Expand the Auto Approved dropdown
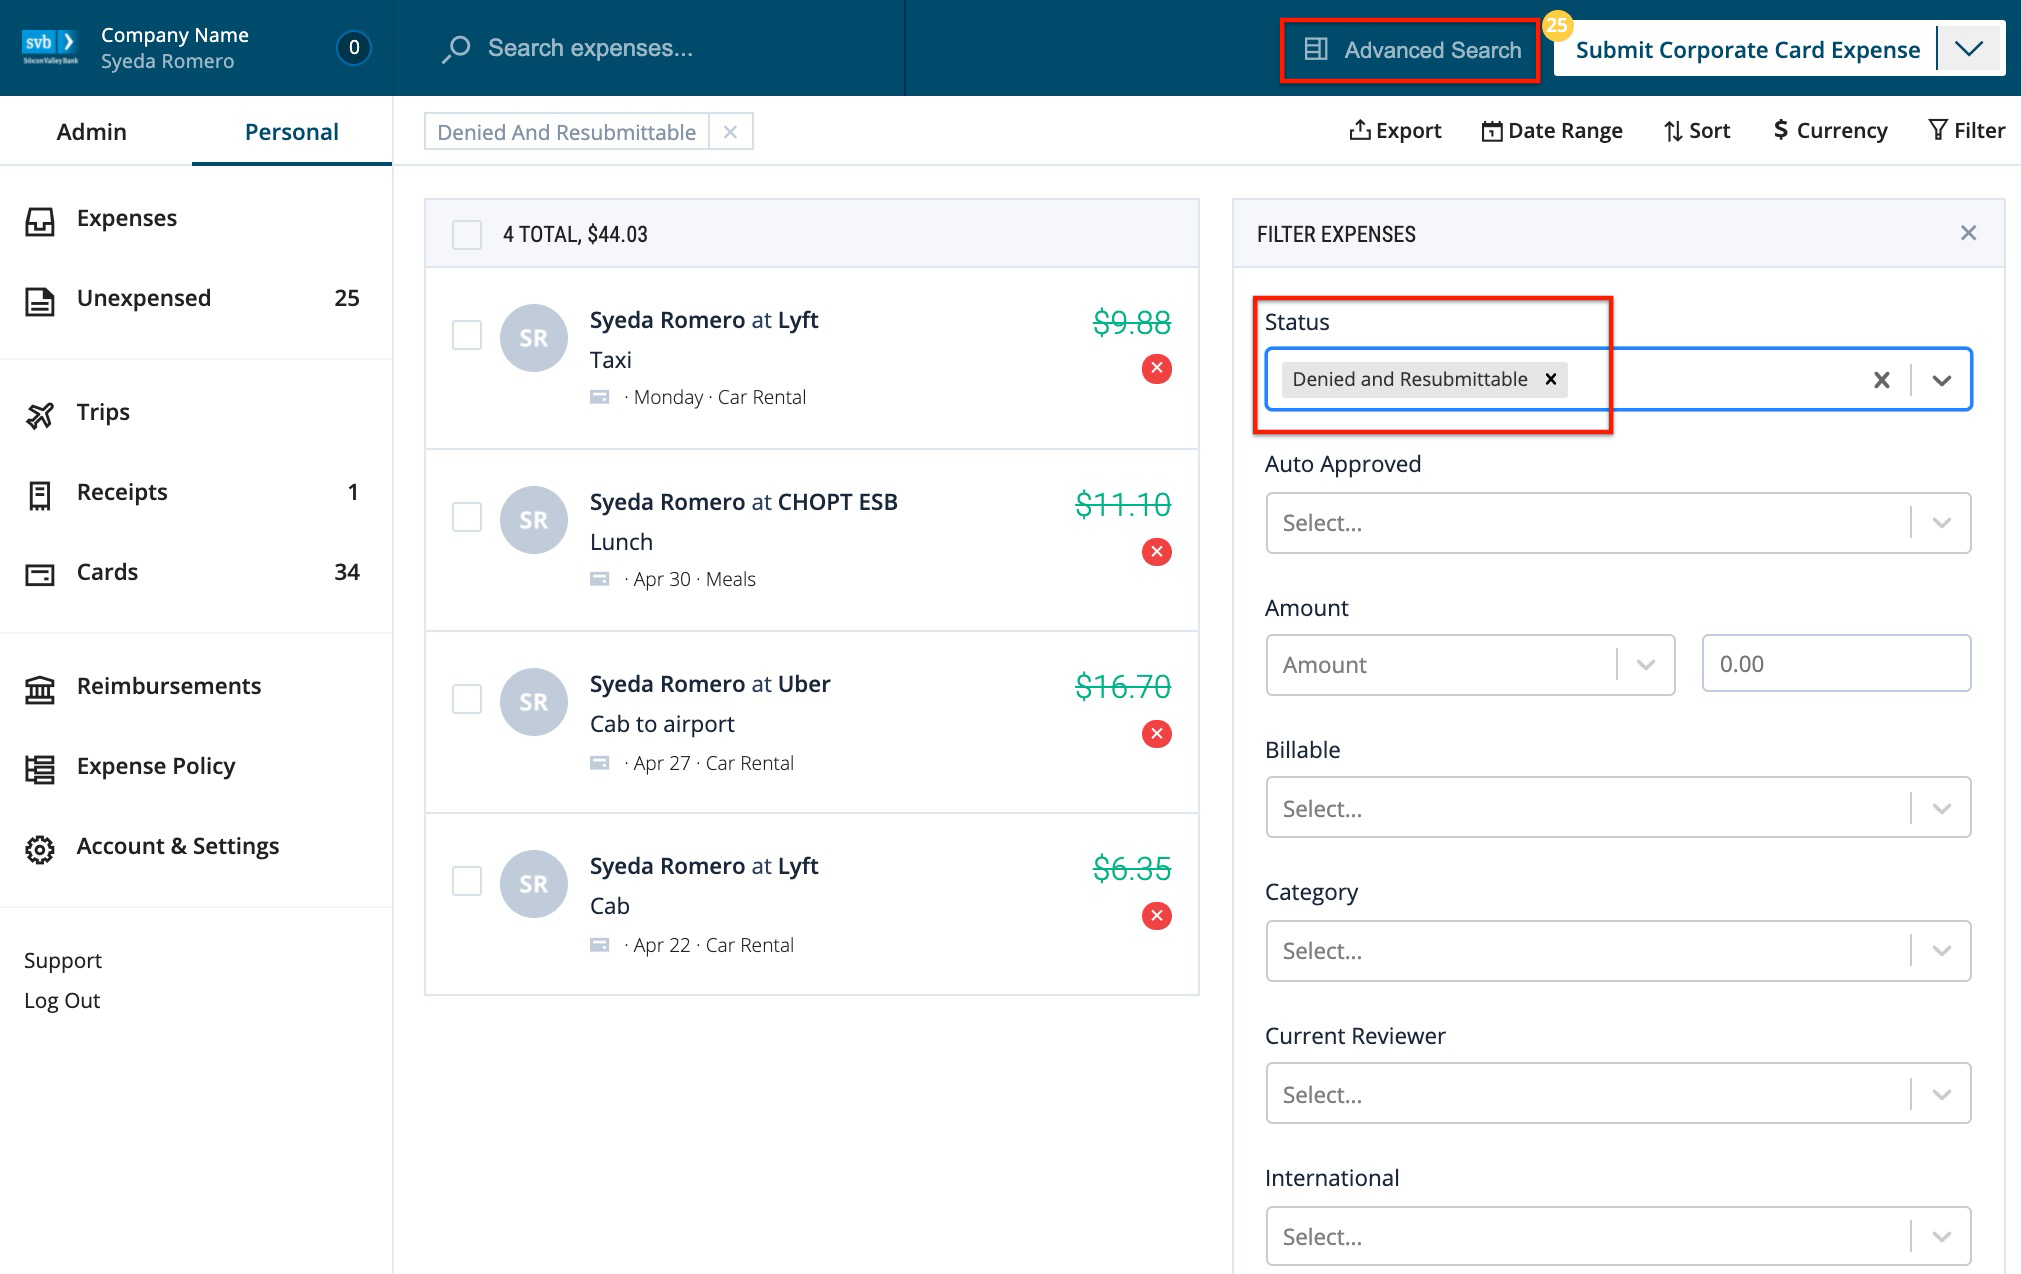Screen dimensions: 2021x1274 click(1943, 522)
